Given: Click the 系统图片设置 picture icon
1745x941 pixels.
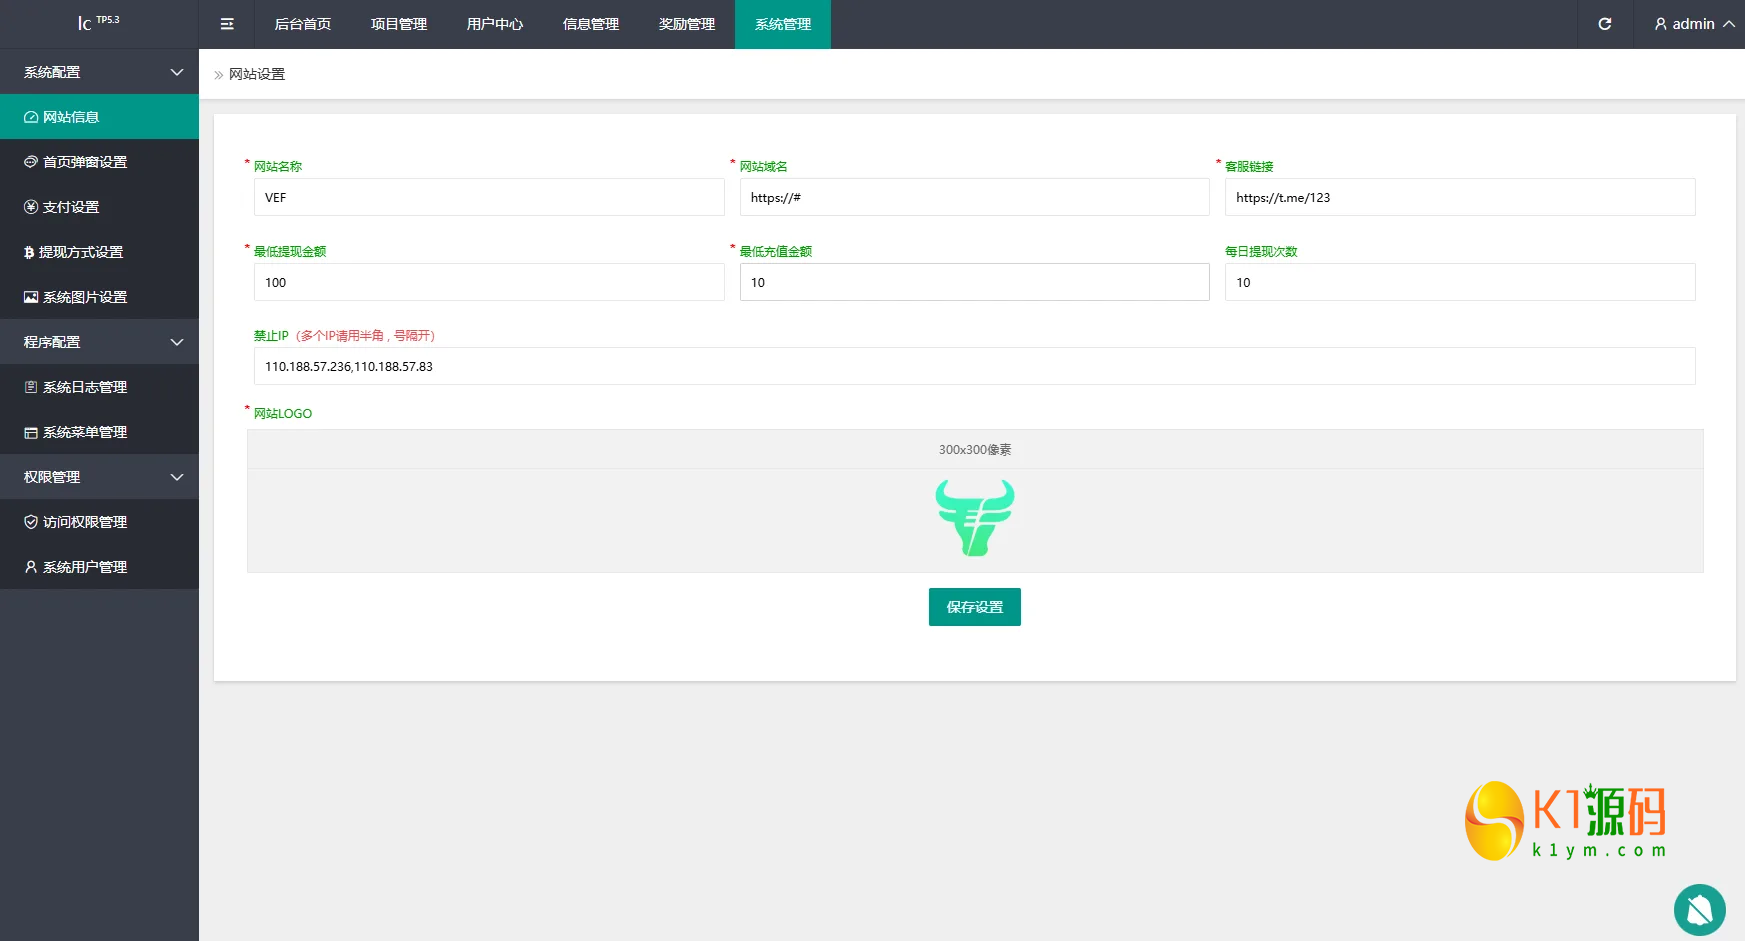Looking at the screenshot, I should [31, 297].
